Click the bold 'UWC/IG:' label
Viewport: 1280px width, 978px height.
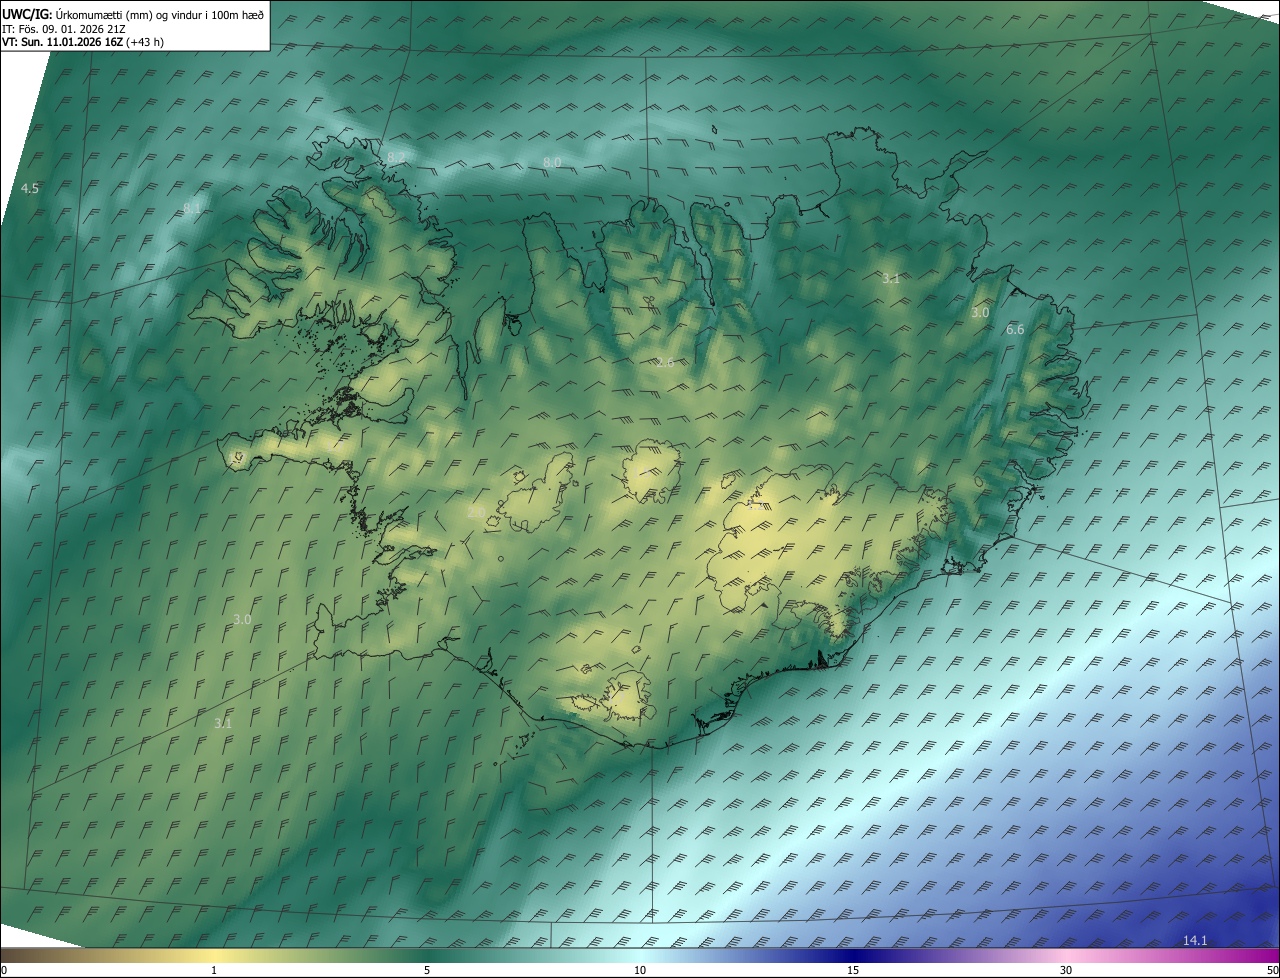pyautogui.click(x=27, y=15)
